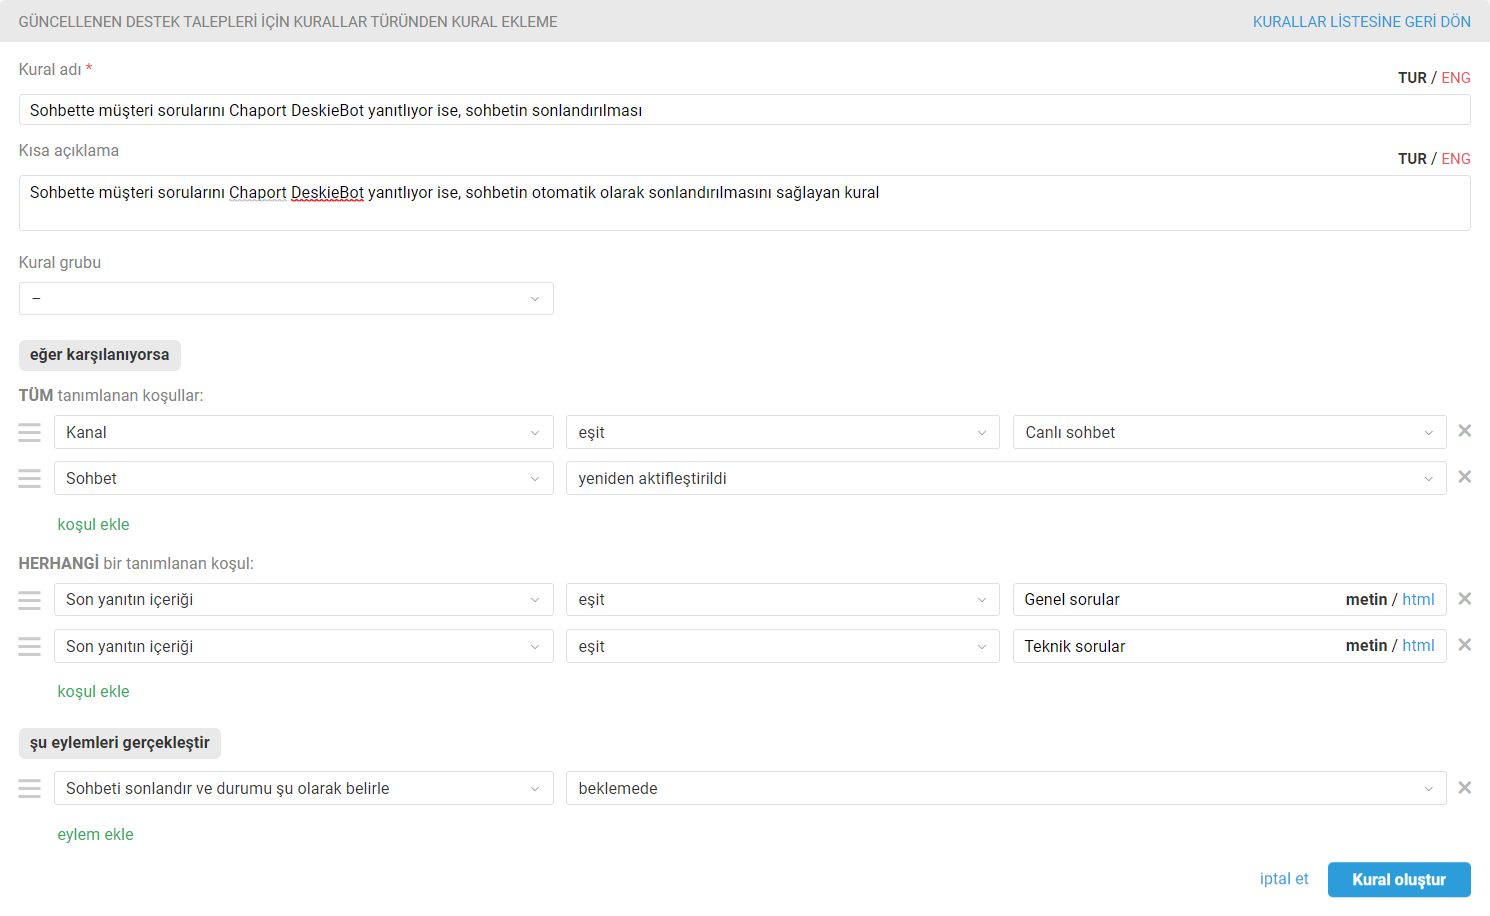Open yeniden aktifleştirildi dropdown

coord(1005,479)
